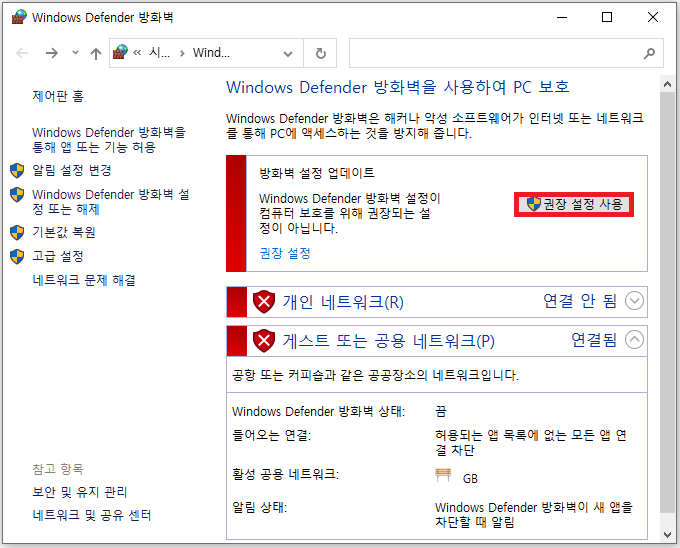
Task: Click the 방화벽 설정 업데이트 heading
Action: point(317,173)
